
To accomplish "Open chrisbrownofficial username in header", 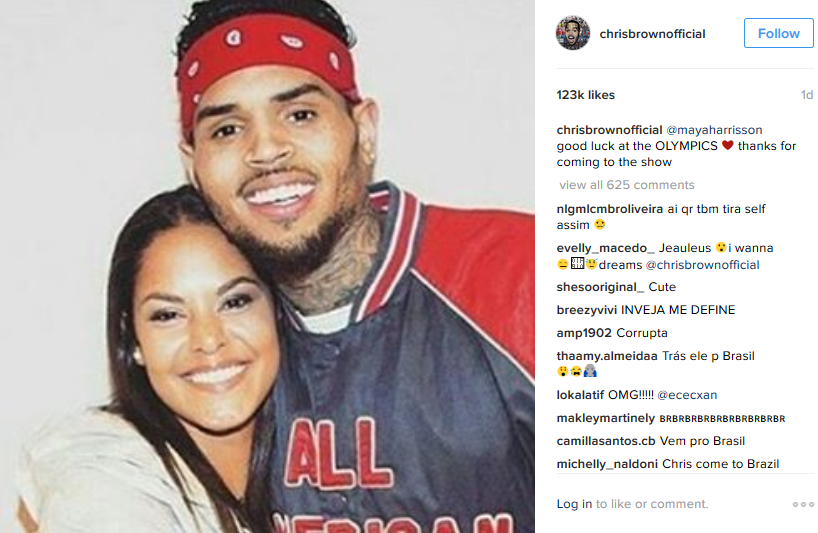I will [x=652, y=34].
